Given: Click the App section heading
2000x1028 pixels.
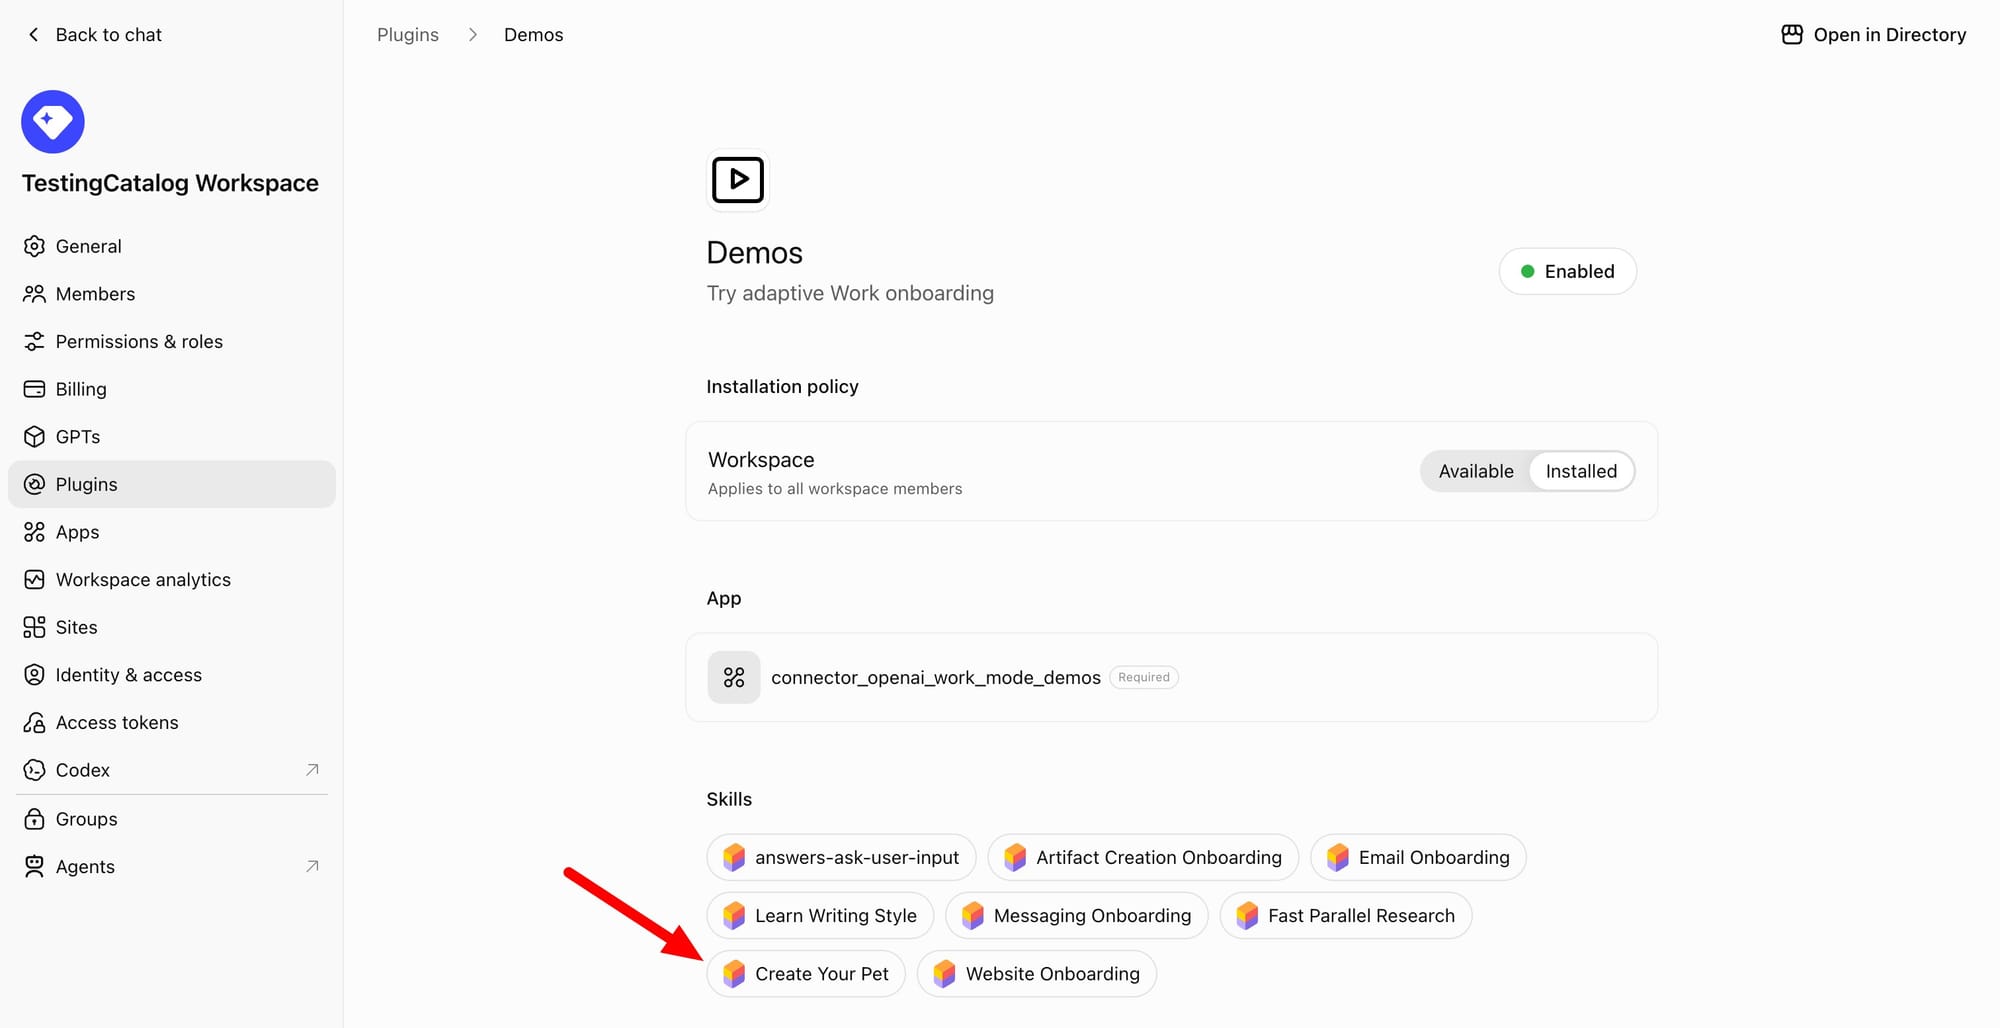Looking at the screenshot, I should coord(724,599).
